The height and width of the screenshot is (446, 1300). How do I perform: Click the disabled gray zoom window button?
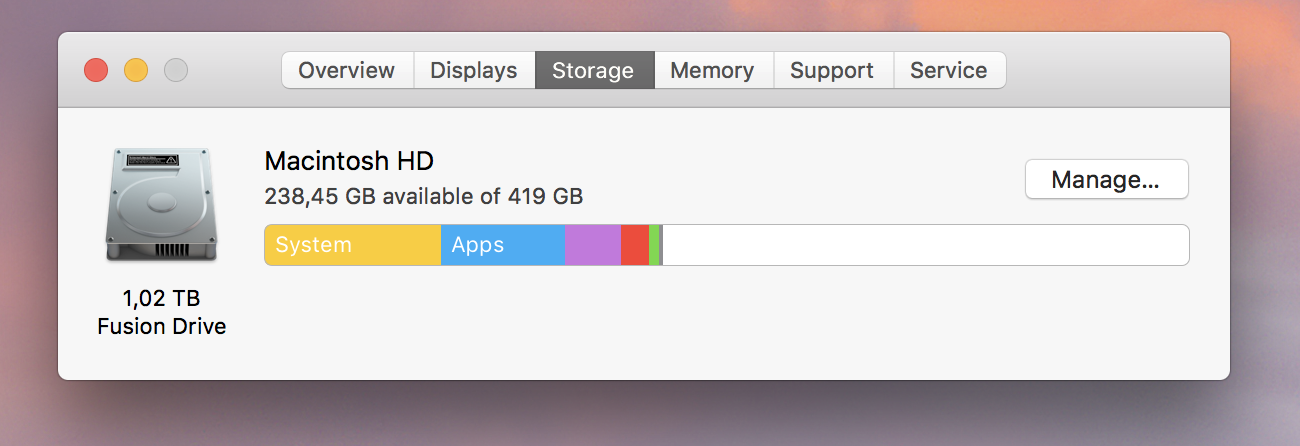pyautogui.click(x=176, y=70)
